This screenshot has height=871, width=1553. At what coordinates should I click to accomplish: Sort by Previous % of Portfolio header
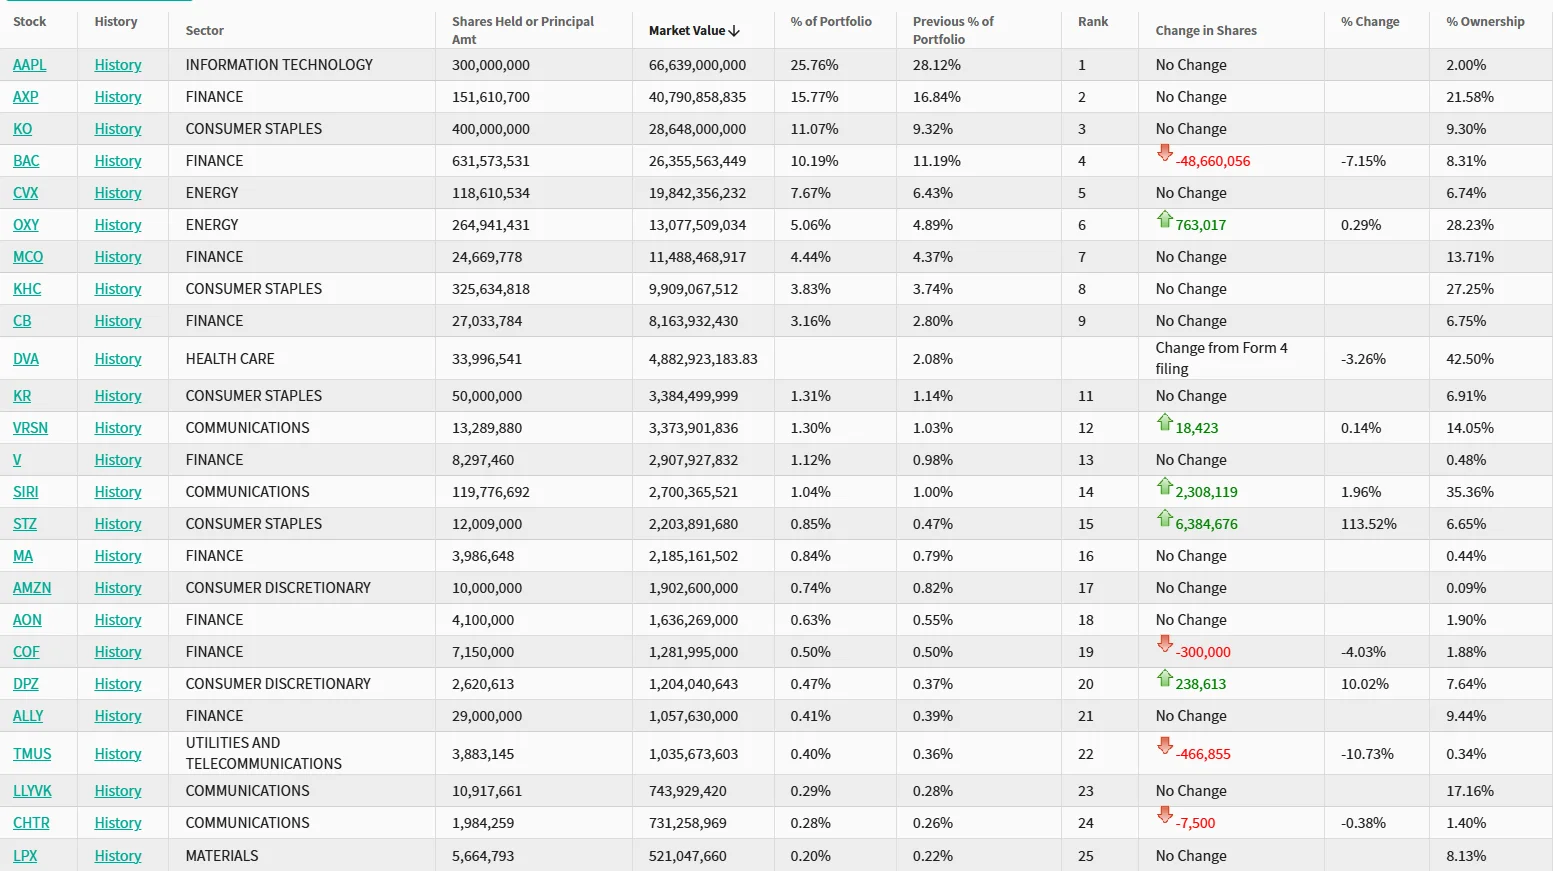point(953,30)
